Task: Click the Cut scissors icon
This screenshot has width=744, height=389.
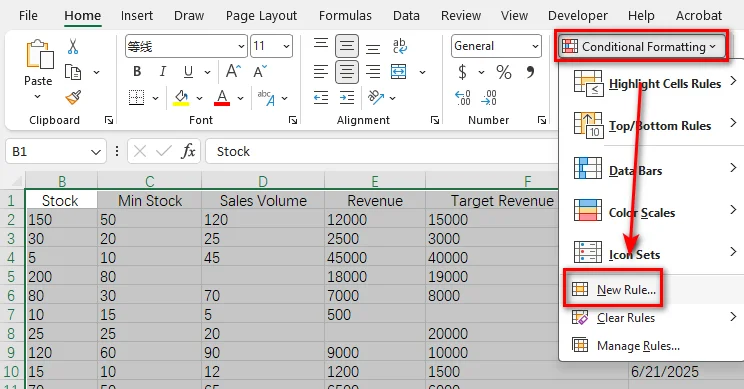Action: [73, 46]
